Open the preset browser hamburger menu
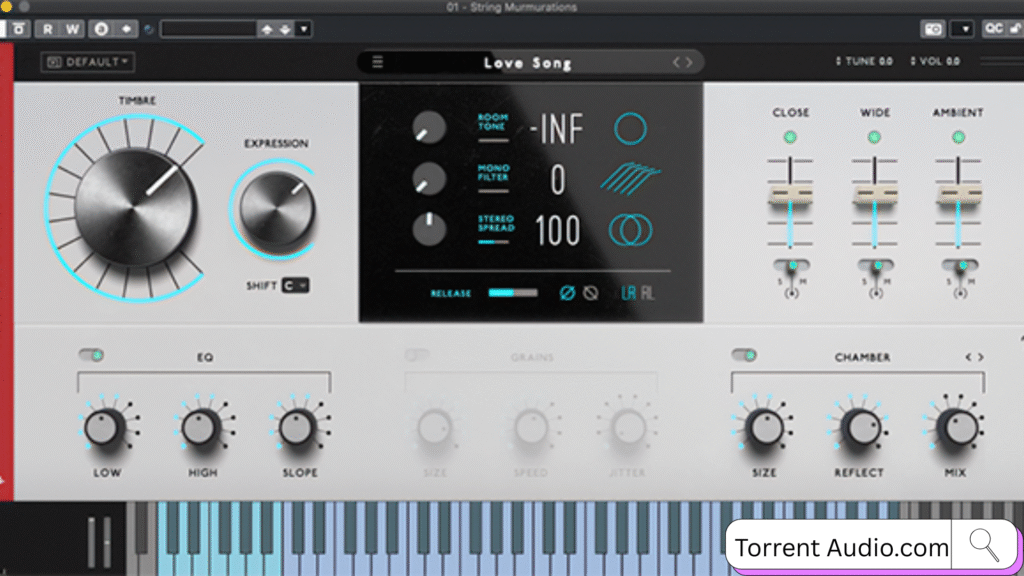Viewport: 1024px width, 576px height. pyautogui.click(x=378, y=62)
